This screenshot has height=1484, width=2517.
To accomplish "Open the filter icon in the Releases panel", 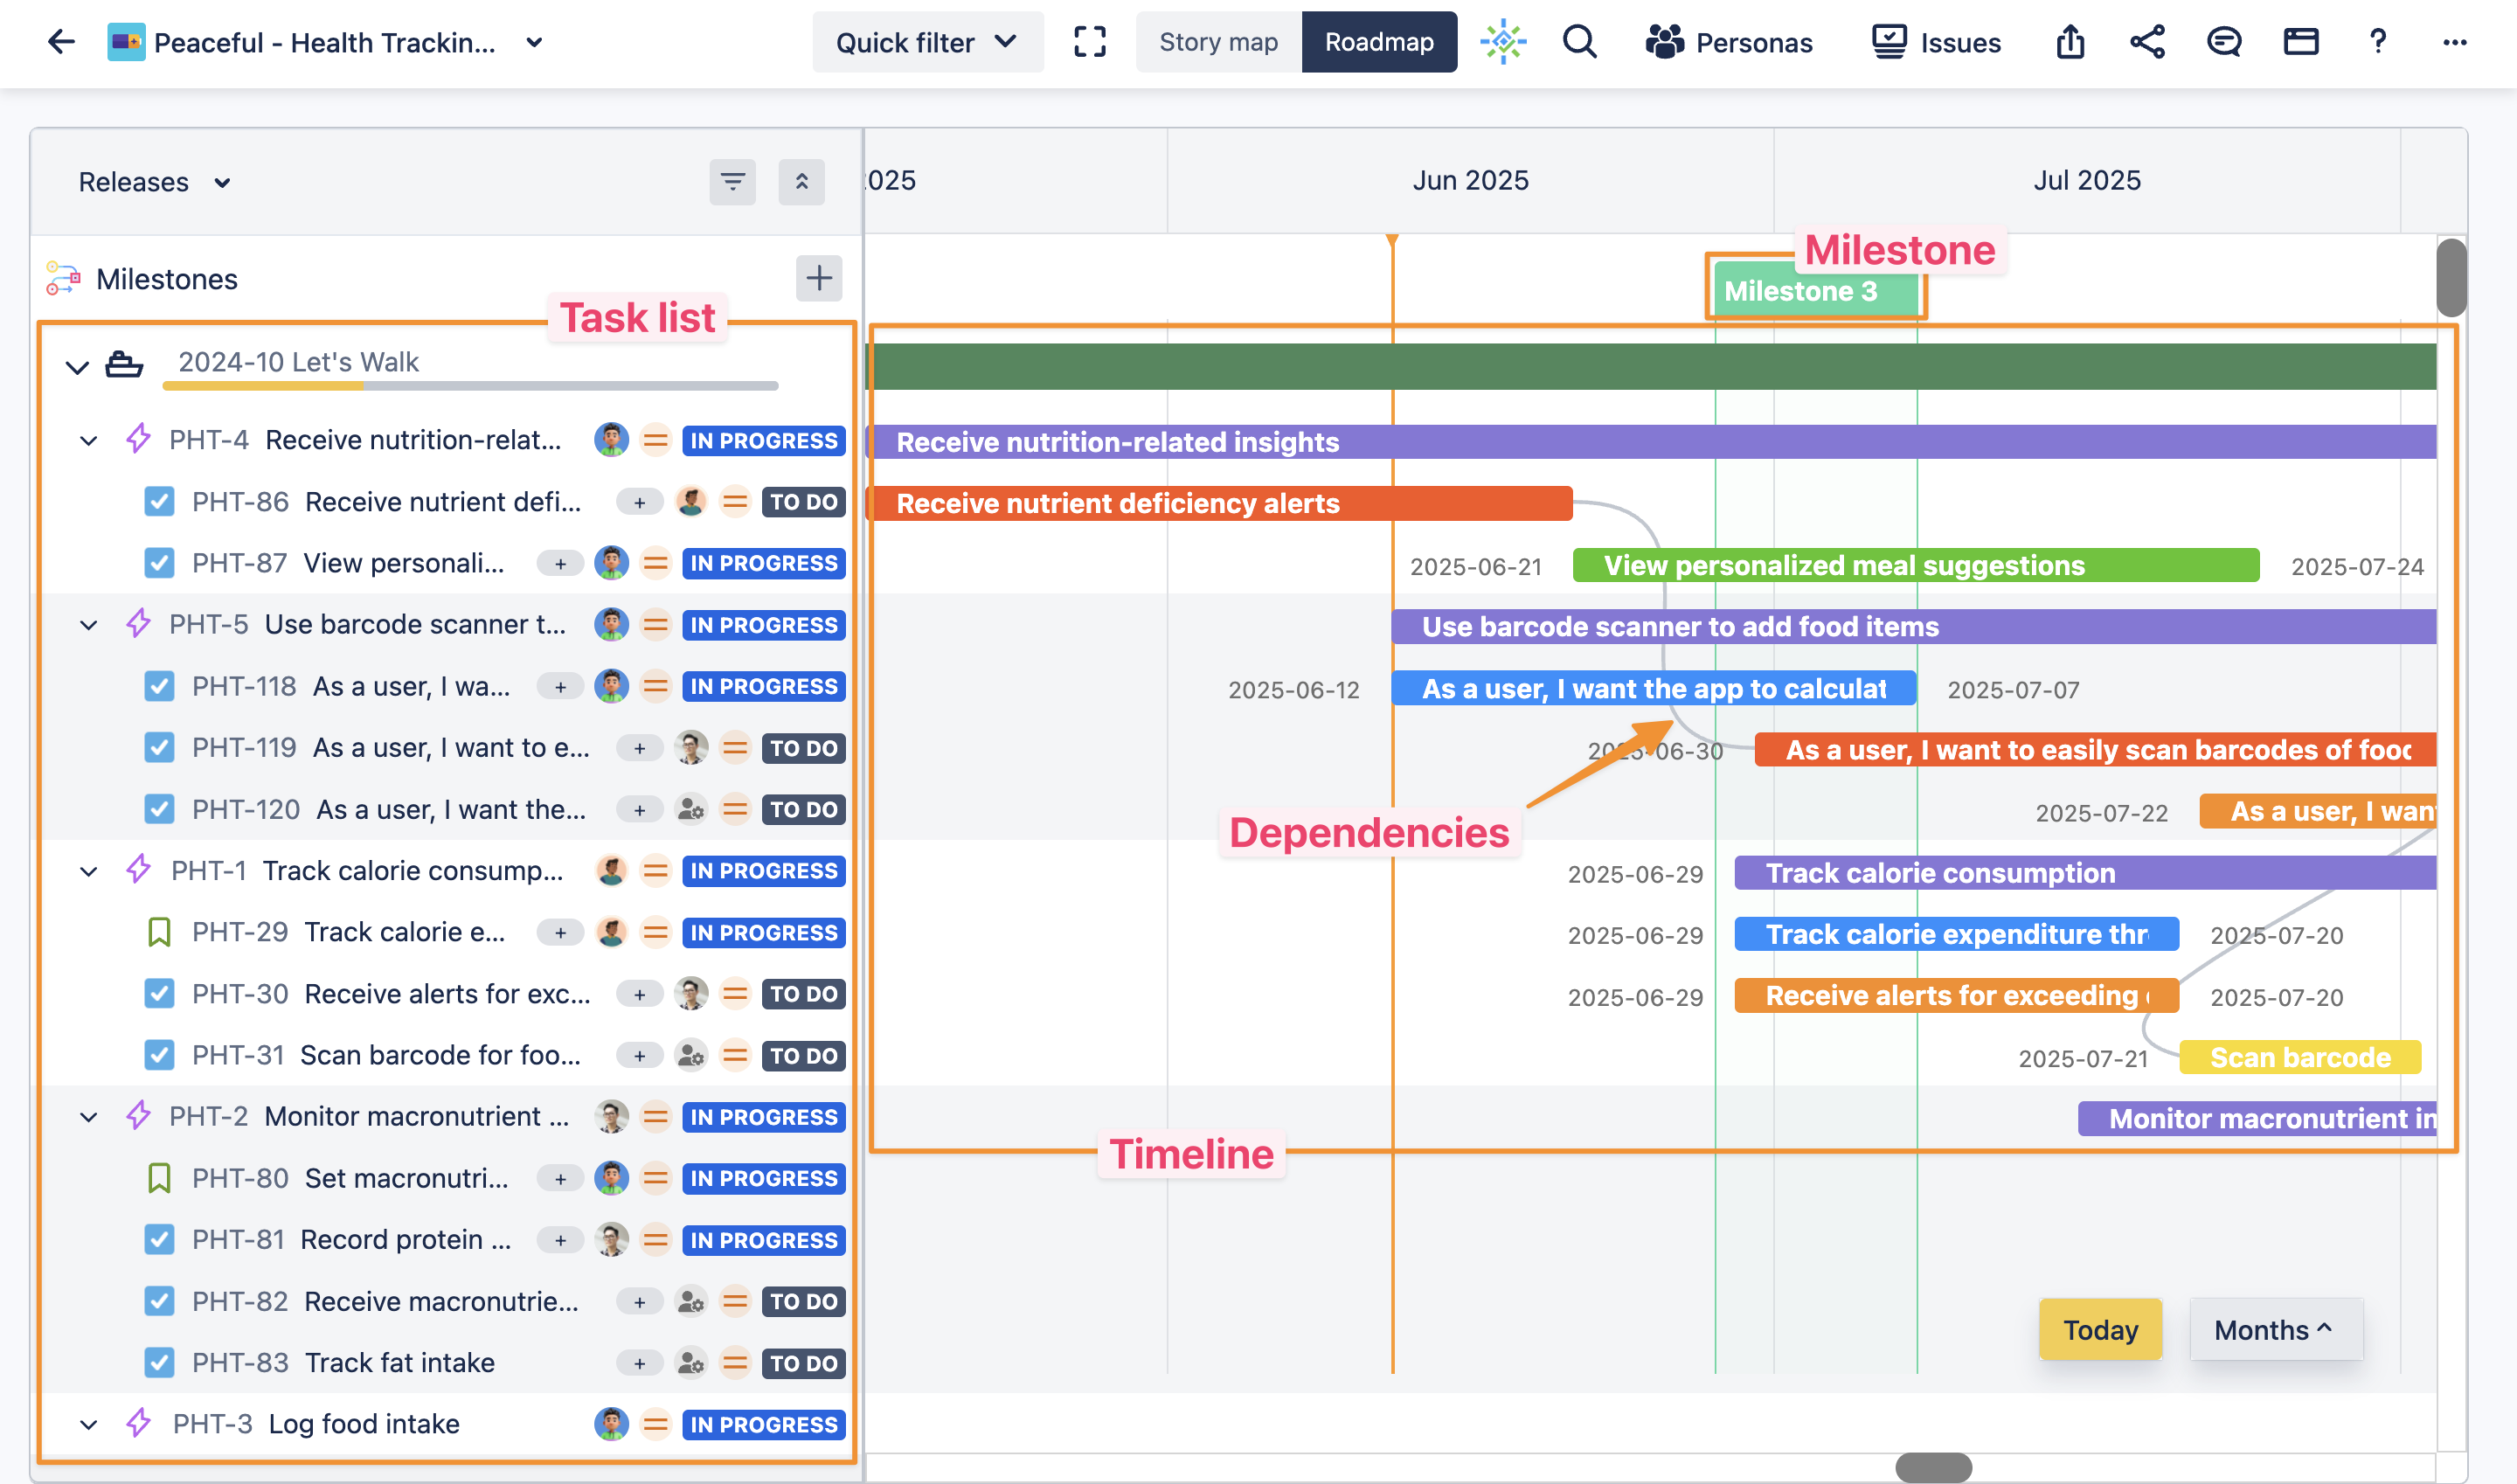I will 733,182.
